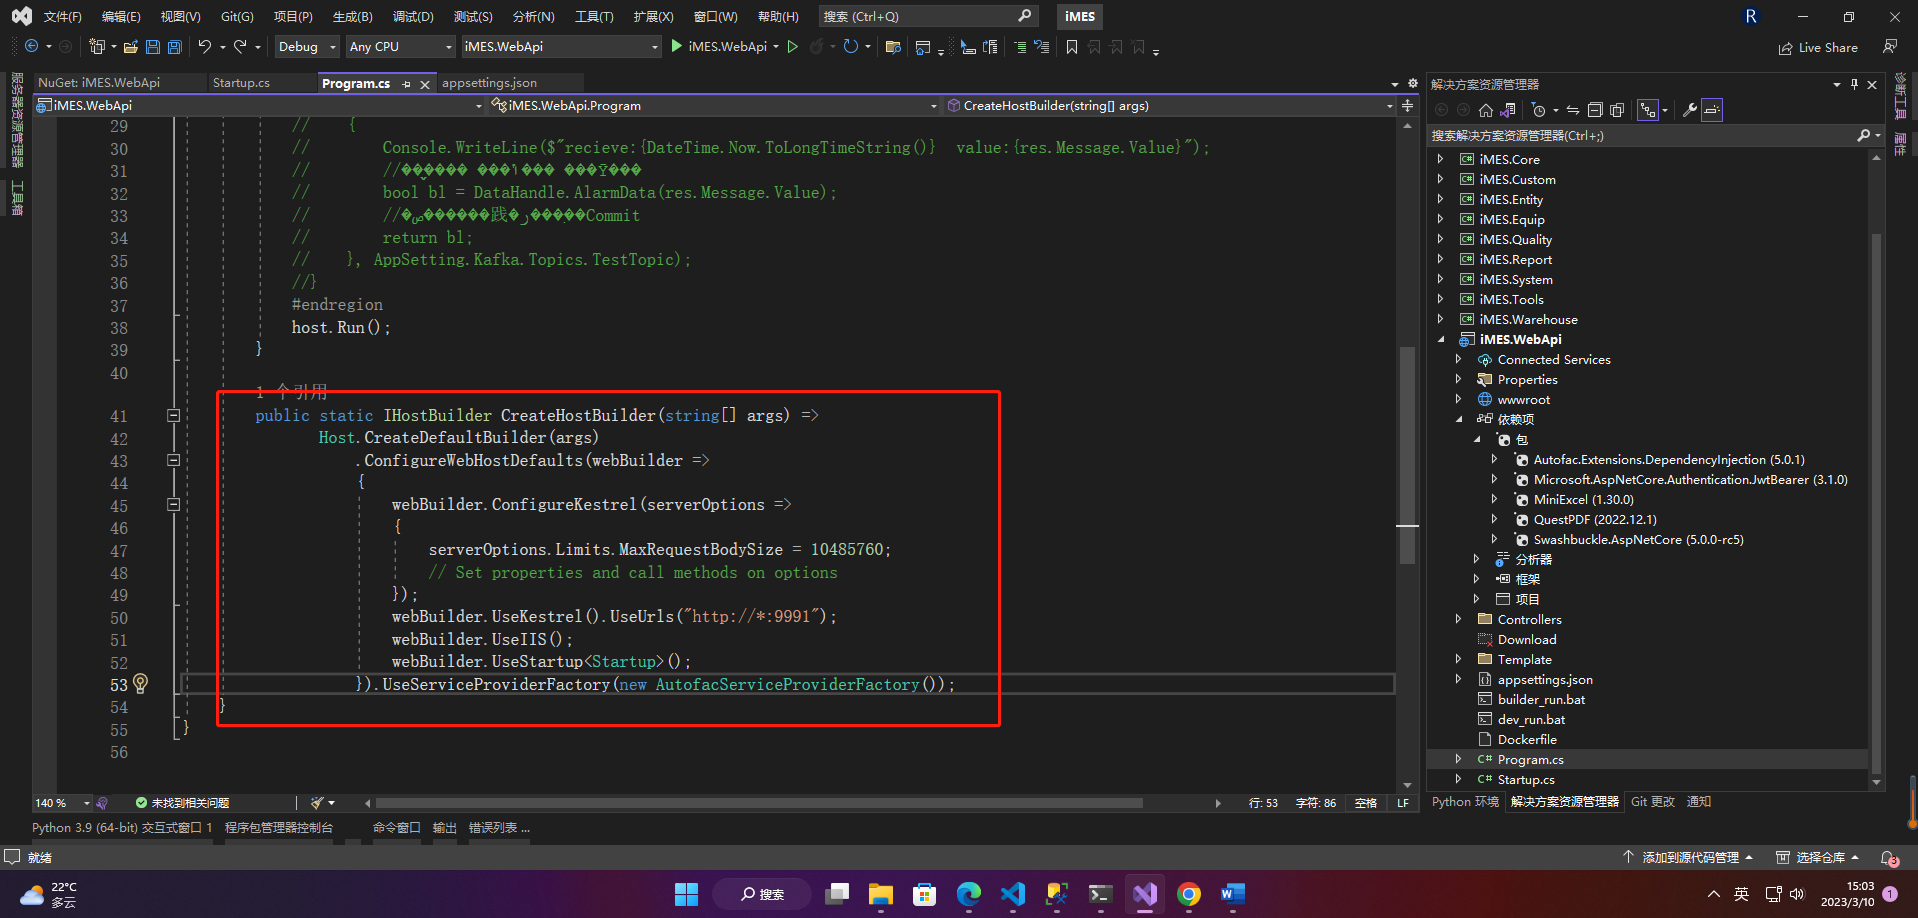Pin the Solution Explorer panel
The height and width of the screenshot is (918, 1918).
1854,84
